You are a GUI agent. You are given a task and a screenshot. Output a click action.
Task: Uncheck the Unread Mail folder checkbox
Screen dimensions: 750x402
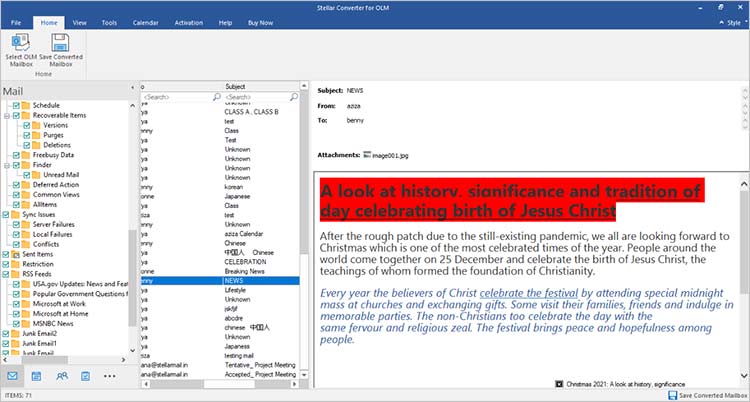[x=28, y=174]
